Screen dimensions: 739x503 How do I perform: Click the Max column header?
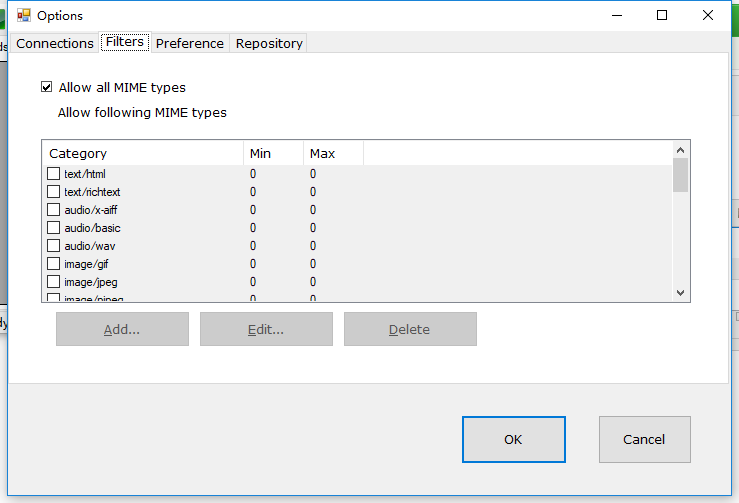click(x=333, y=154)
